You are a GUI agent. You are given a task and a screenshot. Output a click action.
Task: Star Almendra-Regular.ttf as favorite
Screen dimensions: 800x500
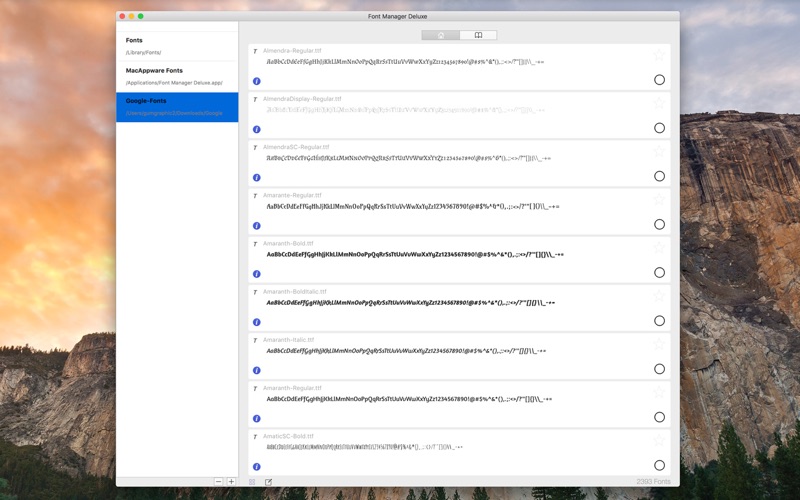click(x=659, y=55)
